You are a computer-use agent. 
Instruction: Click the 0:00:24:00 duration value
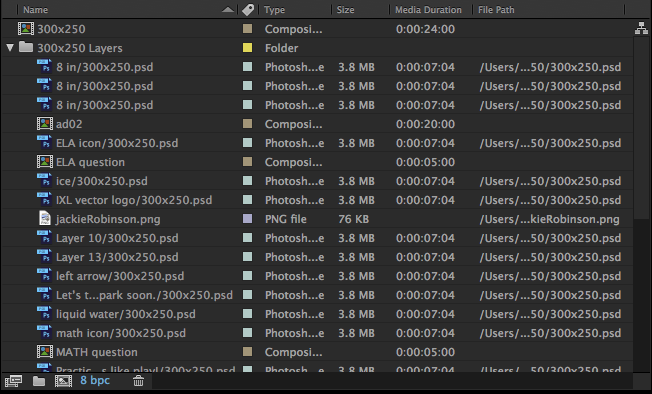click(425, 29)
